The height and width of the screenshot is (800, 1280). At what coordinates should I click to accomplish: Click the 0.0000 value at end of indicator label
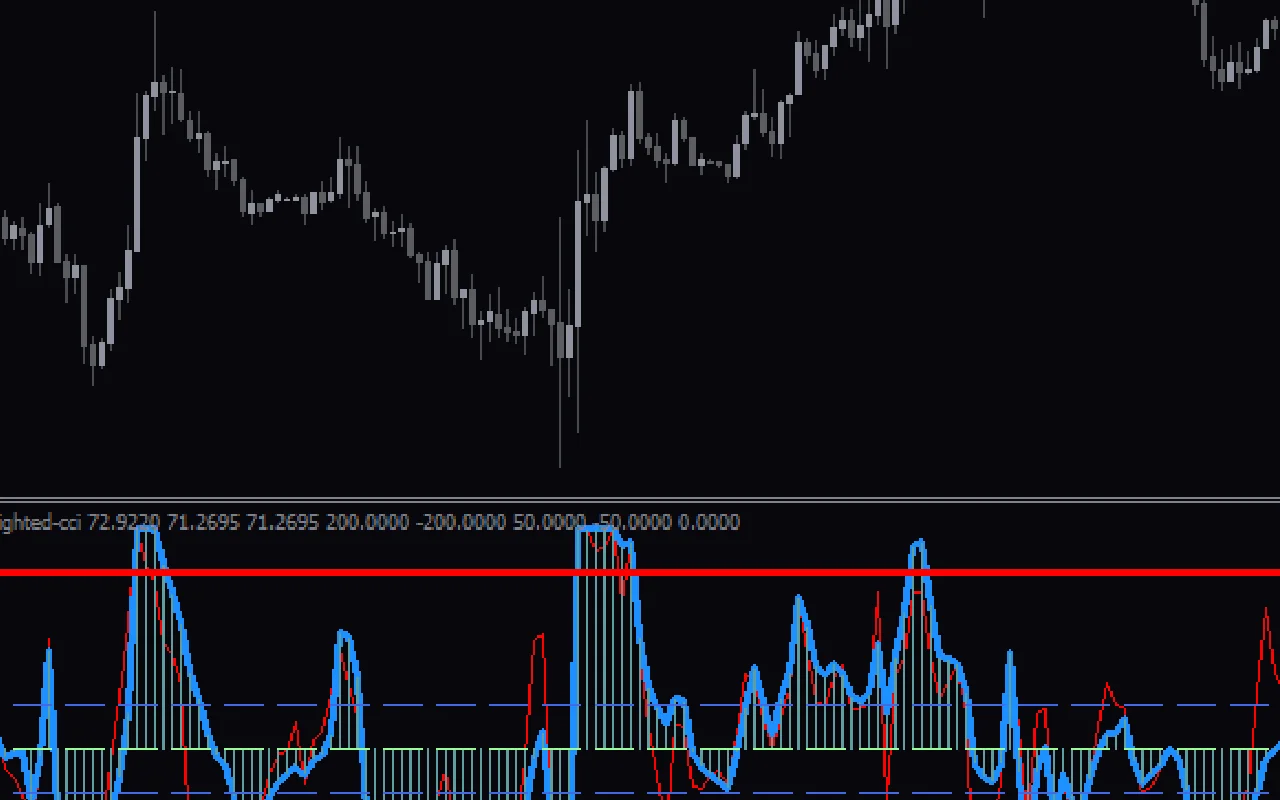coord(708,522)
